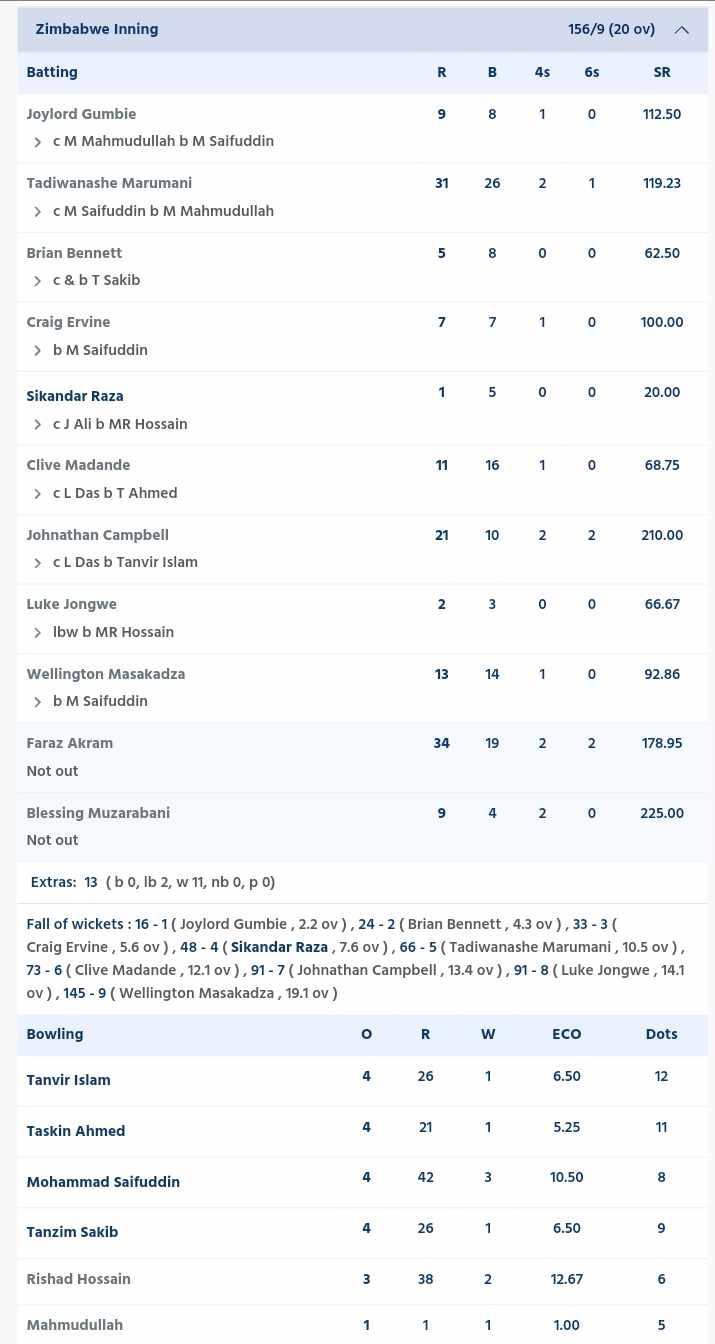Expand Joylord Gumbie dismissal chevron

tap(38, 142)
